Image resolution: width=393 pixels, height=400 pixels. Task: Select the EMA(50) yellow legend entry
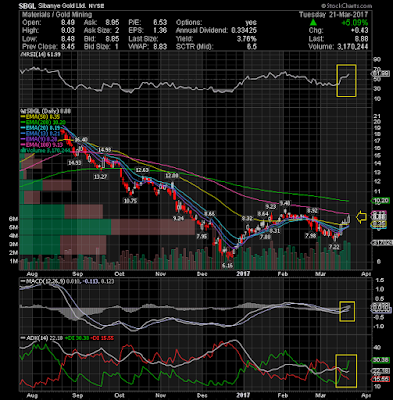(41, 117)
